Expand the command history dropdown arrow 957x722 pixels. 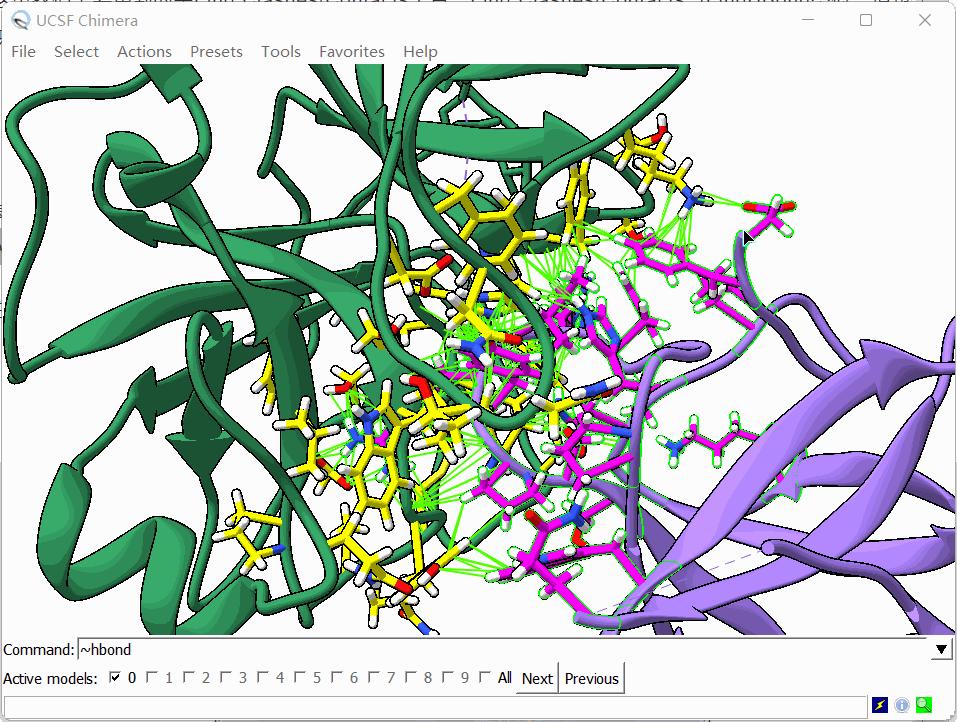tap(941, 650)
